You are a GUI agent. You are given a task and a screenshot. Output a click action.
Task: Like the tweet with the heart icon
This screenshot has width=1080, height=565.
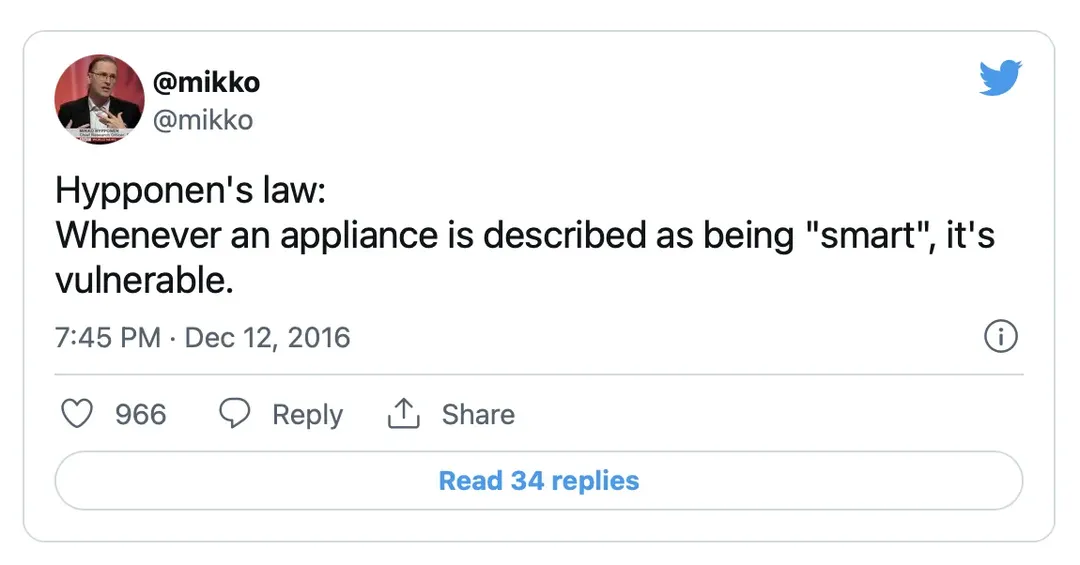[77, 414]
